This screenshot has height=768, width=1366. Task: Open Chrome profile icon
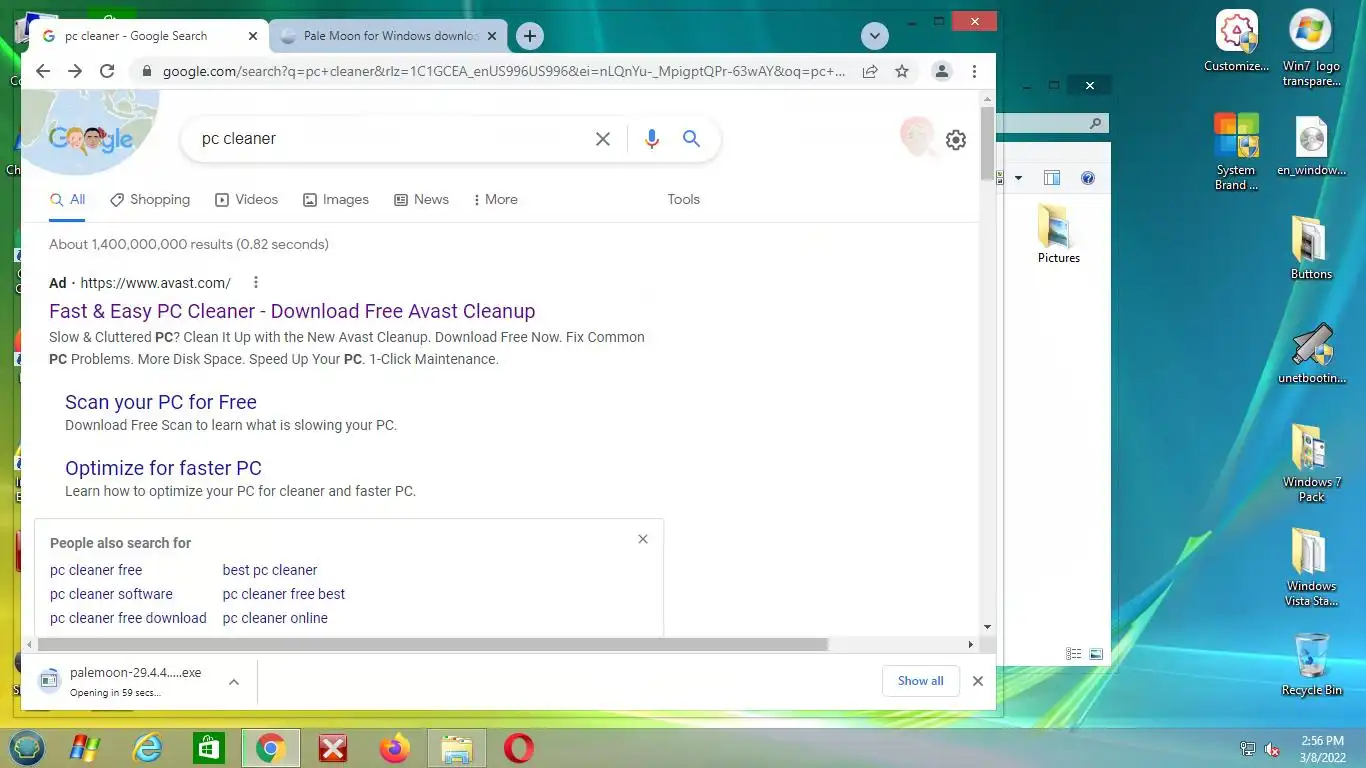pyautogui.click(x=942, y=71)
